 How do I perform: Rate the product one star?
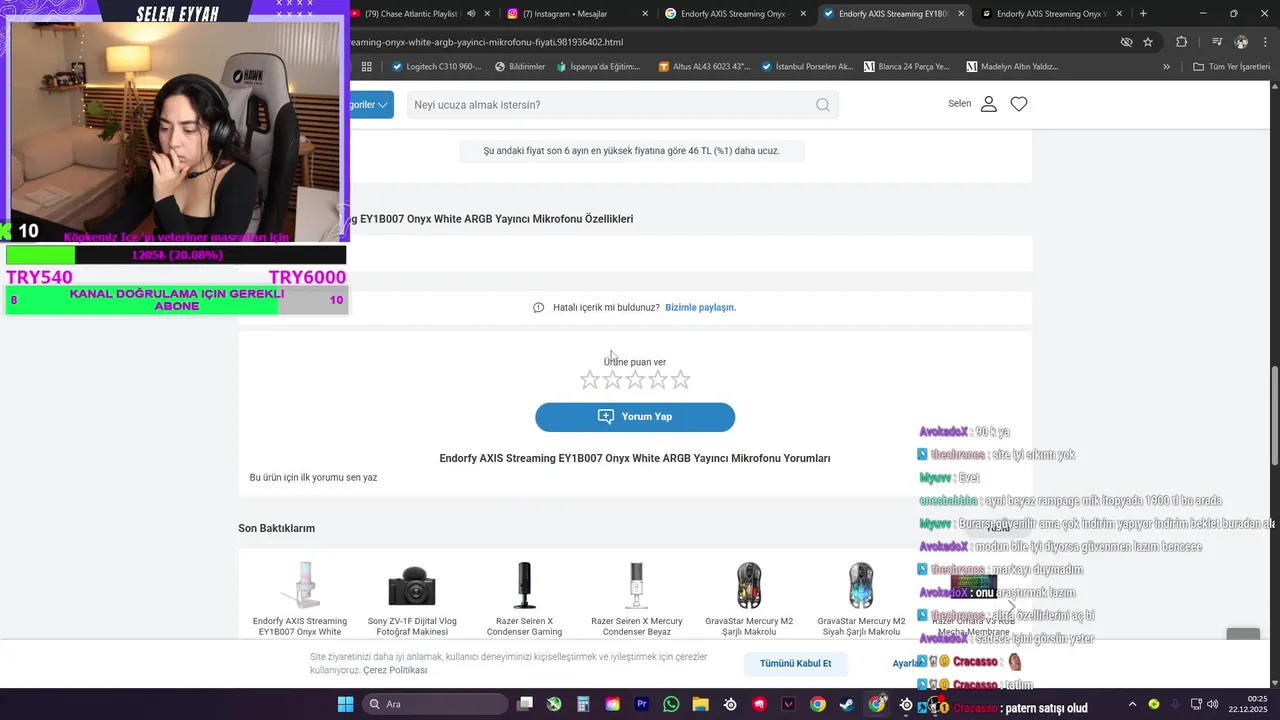coord(589,380)
